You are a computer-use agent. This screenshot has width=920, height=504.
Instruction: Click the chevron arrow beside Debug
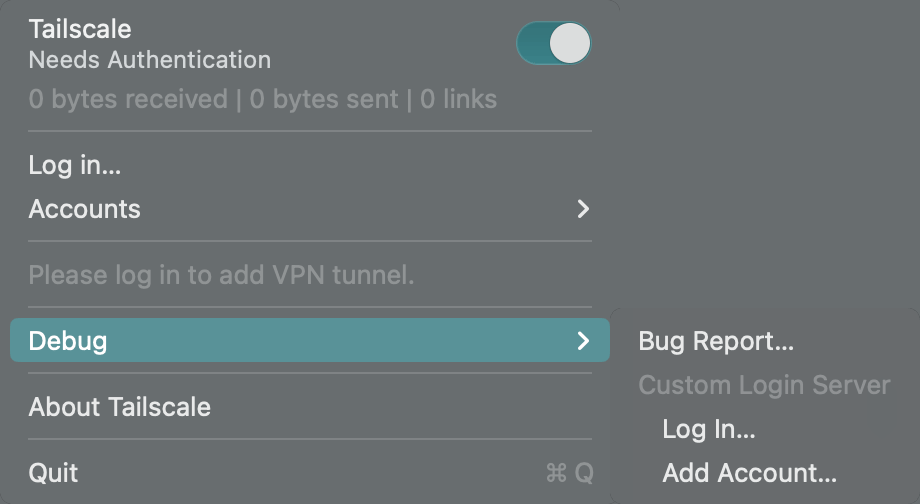[x=583, y=341]
